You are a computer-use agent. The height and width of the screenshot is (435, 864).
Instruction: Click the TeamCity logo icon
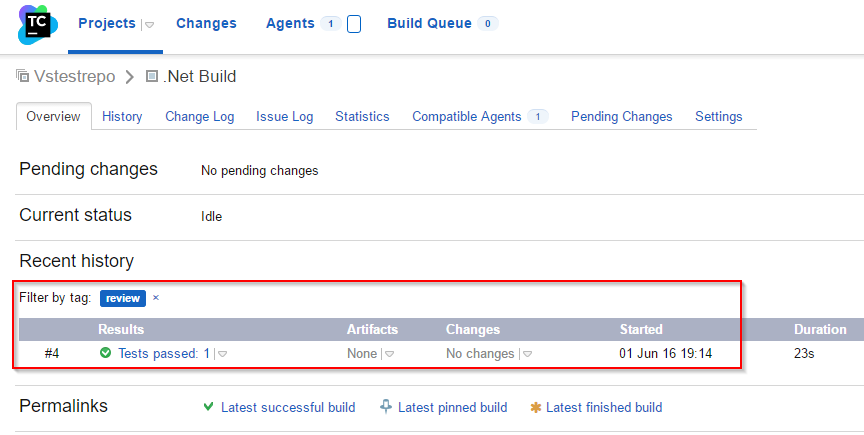tap(37, 25)
